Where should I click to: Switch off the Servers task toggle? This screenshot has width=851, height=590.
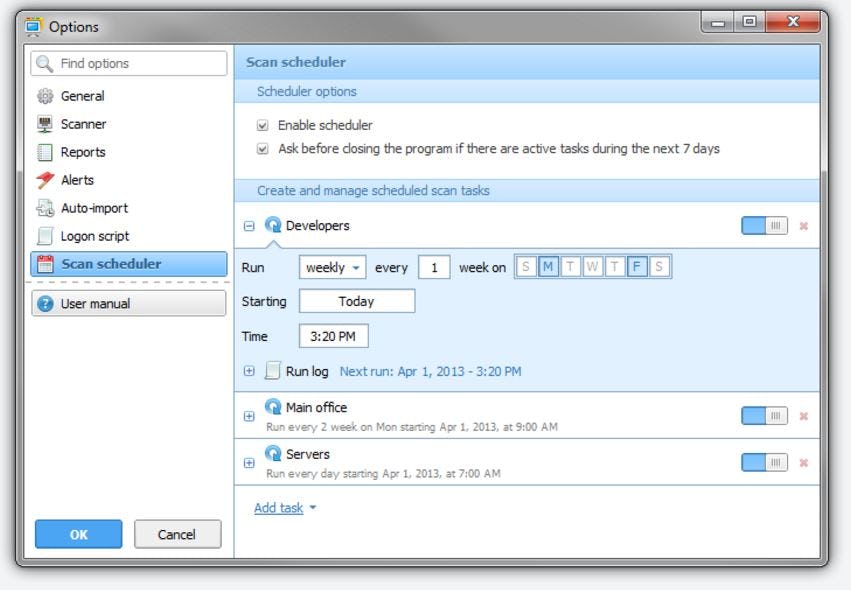coord(764,463)
